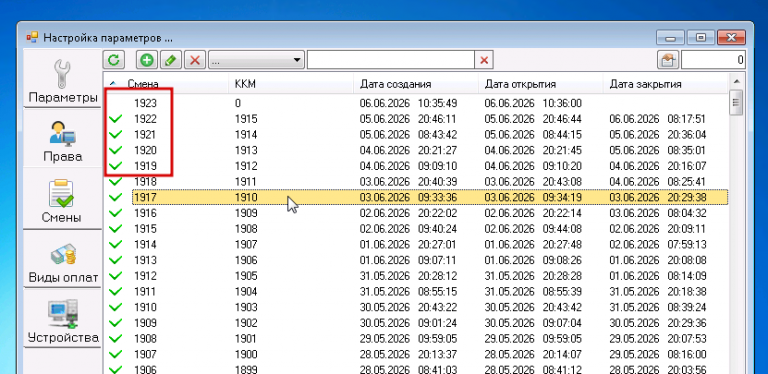This screenshot has width=768, height=374.
Task: Select shift row 1914
Action: pyautogui.click(x=416, y=244)
